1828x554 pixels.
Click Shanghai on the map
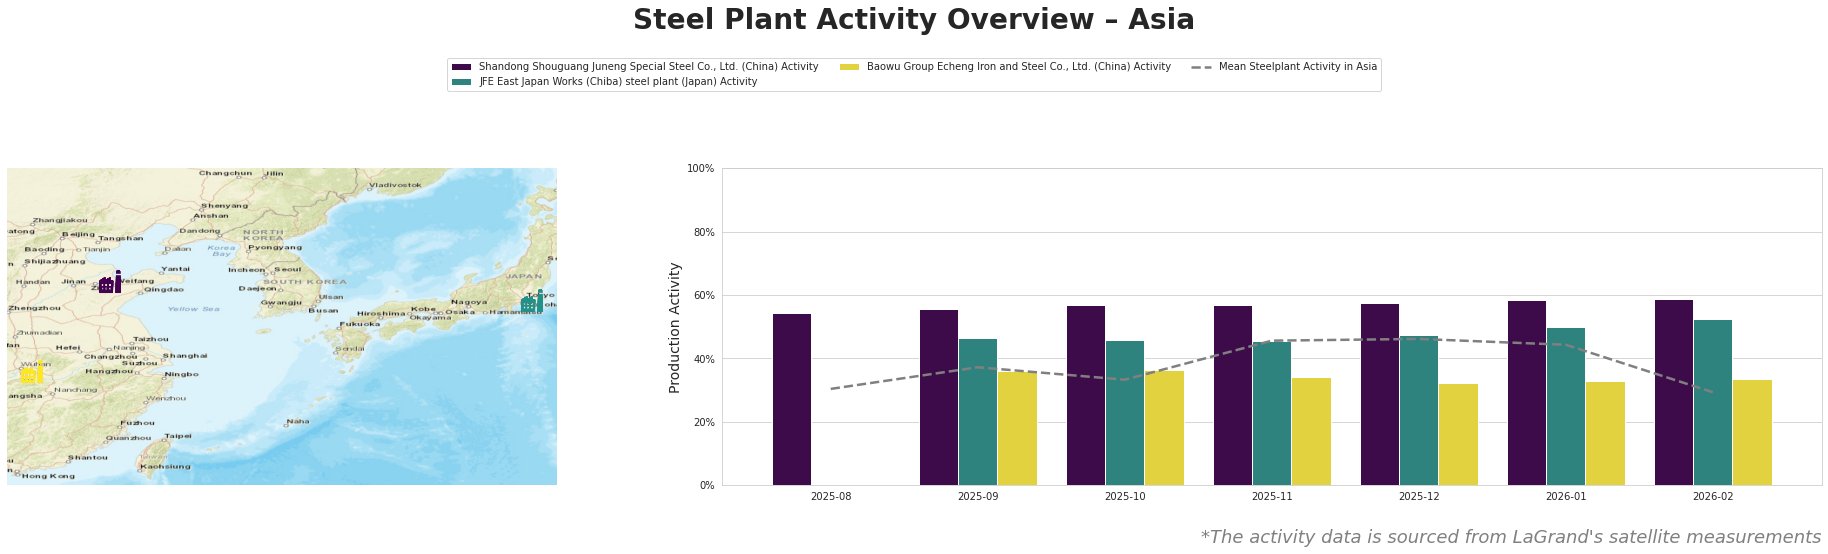pos(185,356)
